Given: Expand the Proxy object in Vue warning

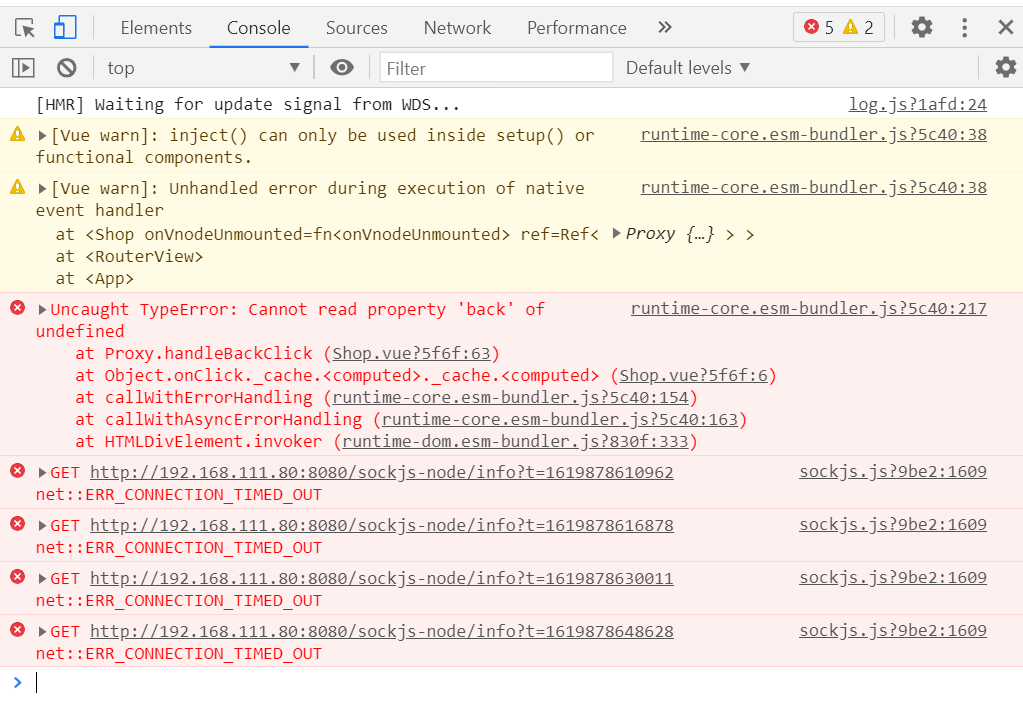Looking at the screenshot, I should [617, 234].
